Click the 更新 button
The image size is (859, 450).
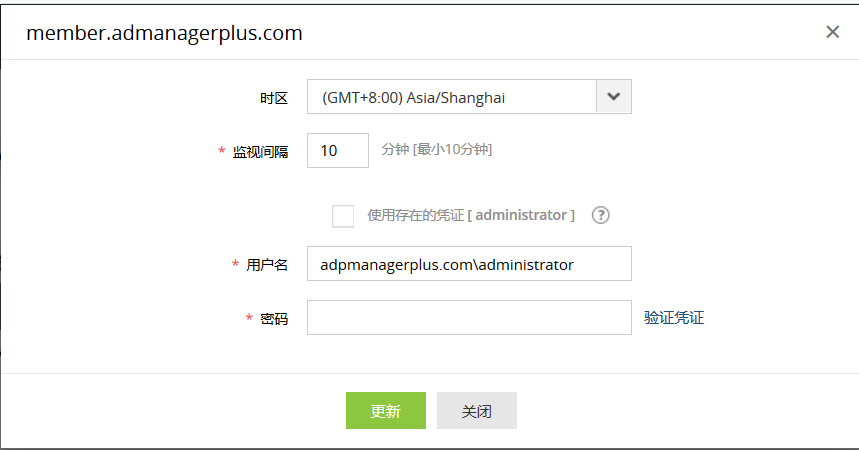(x=386, y=411)
